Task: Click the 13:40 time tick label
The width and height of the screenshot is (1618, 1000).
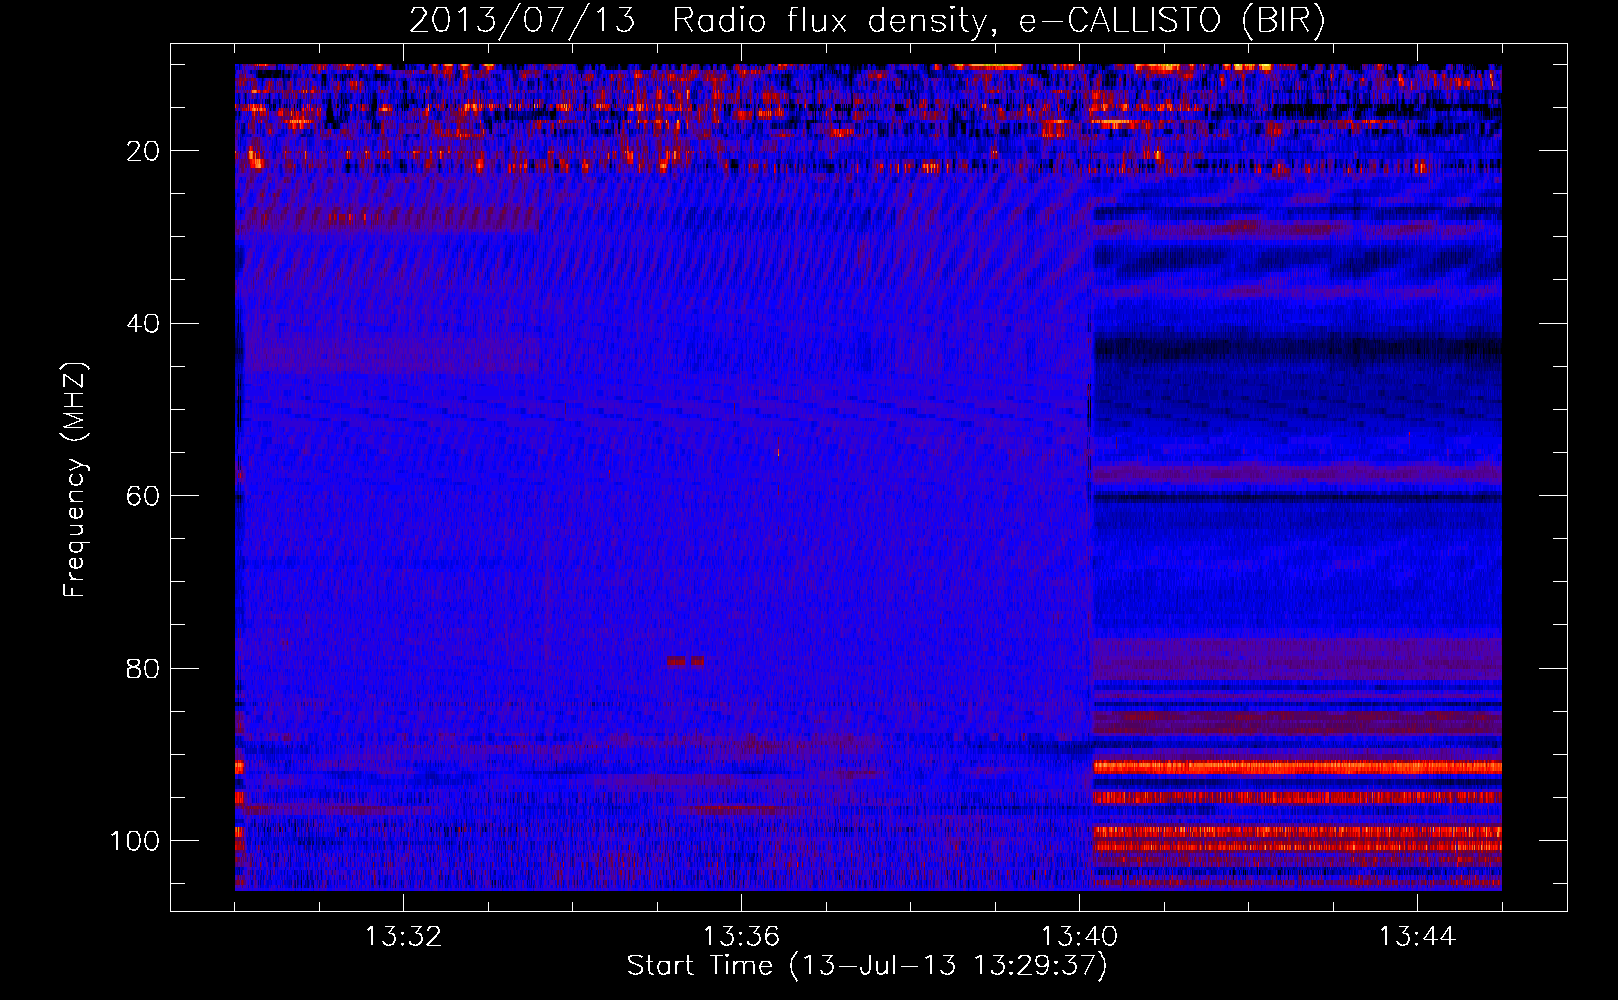Action: (1080, 937)
